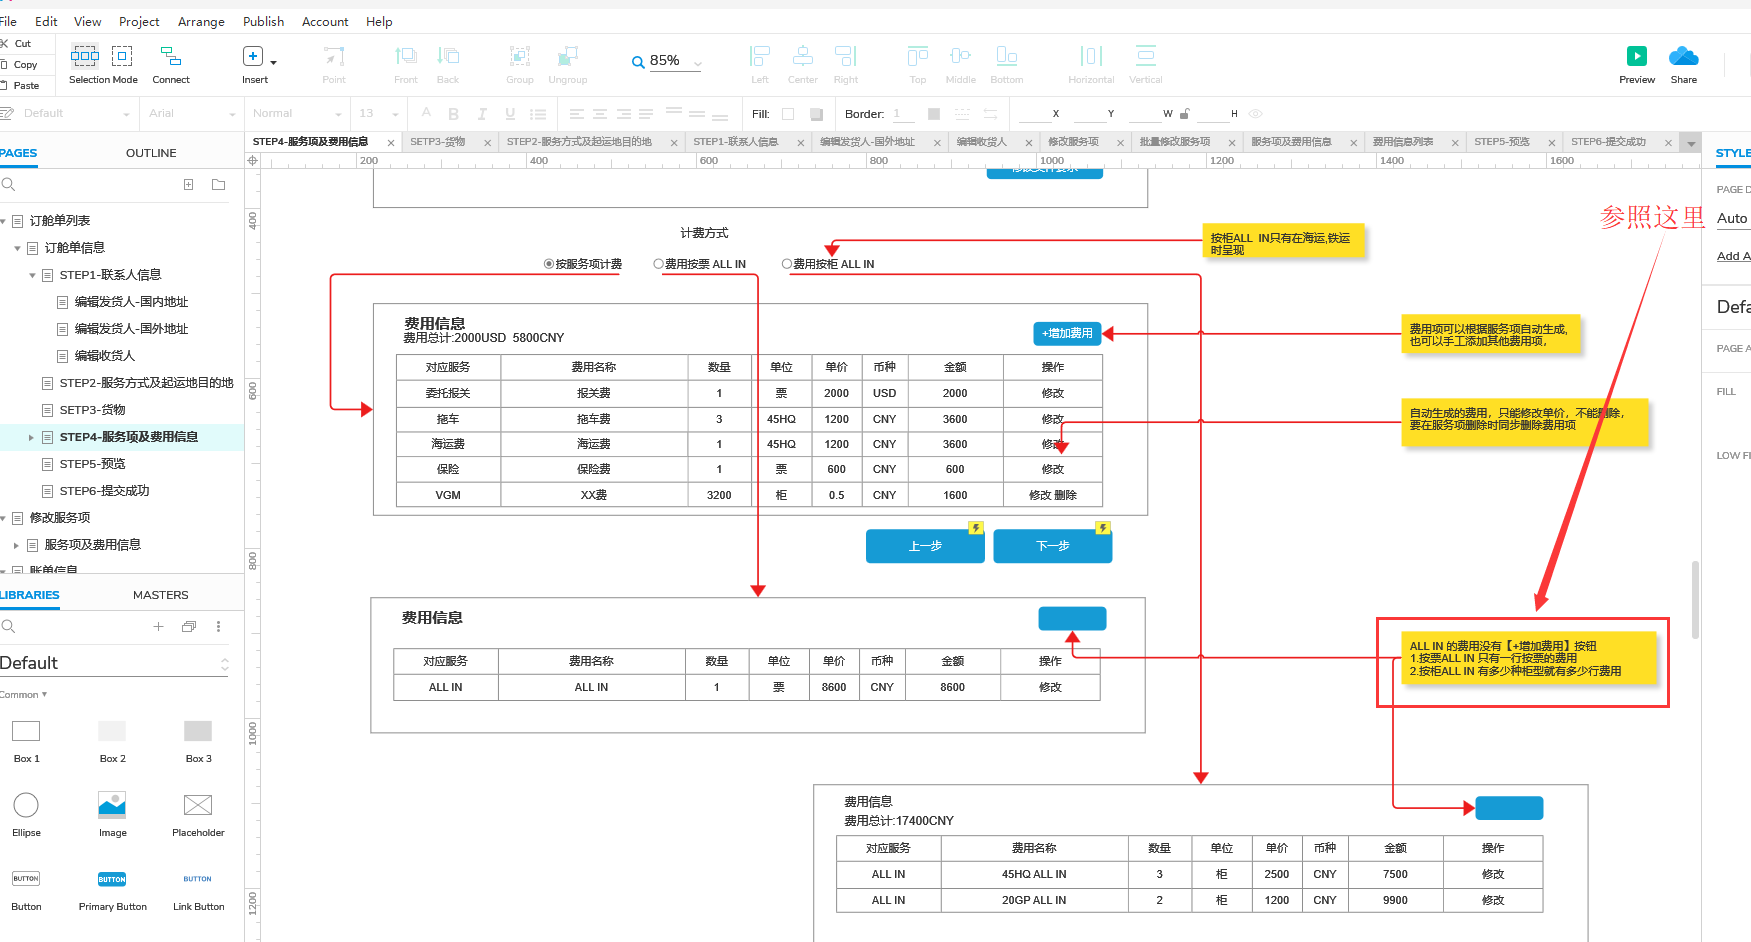This screenshot has height=942, width=1751.
Task: Switch to the STEP5-预览 tab
Action: coord(1501,142)
